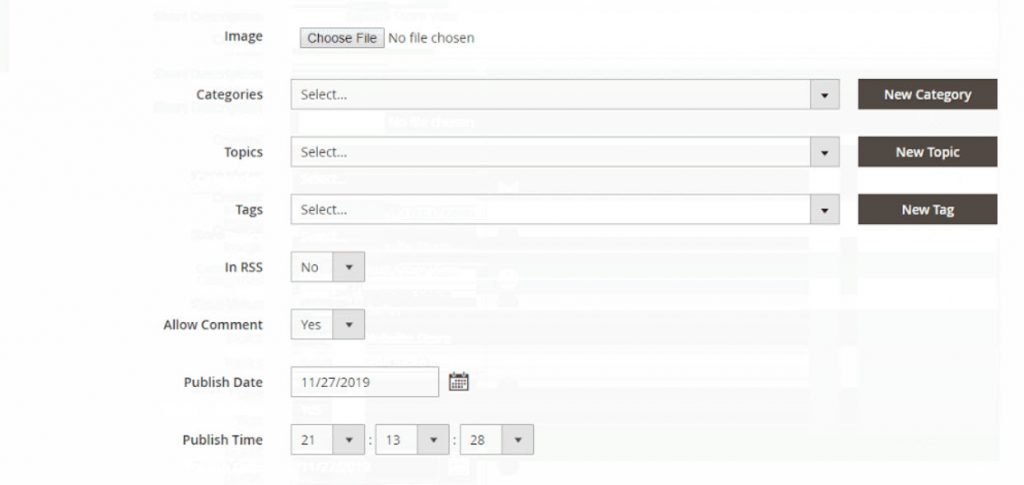This screenshot has height=485, width=1024.
Task: Open the Publish Time seconds dropdown
Action: tap(497, 439)
